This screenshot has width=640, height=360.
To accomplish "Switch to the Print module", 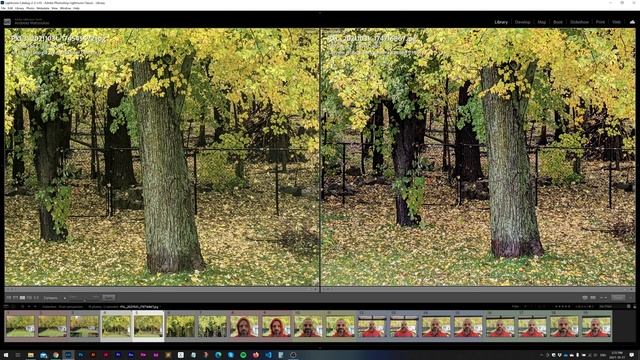I will click(x=600, y=22).
